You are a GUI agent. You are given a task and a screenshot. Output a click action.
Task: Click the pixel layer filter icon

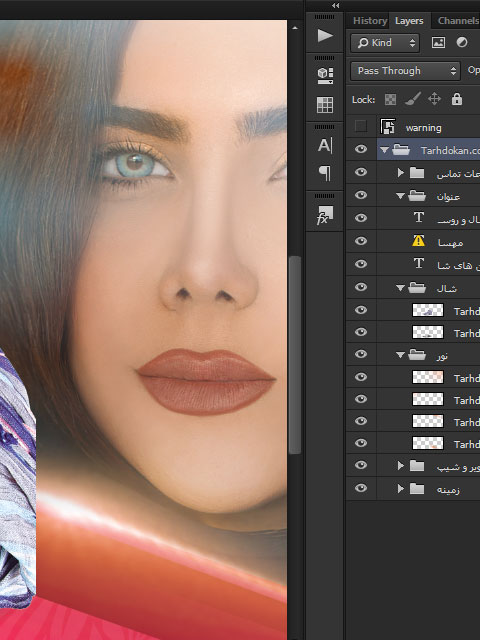438,42
